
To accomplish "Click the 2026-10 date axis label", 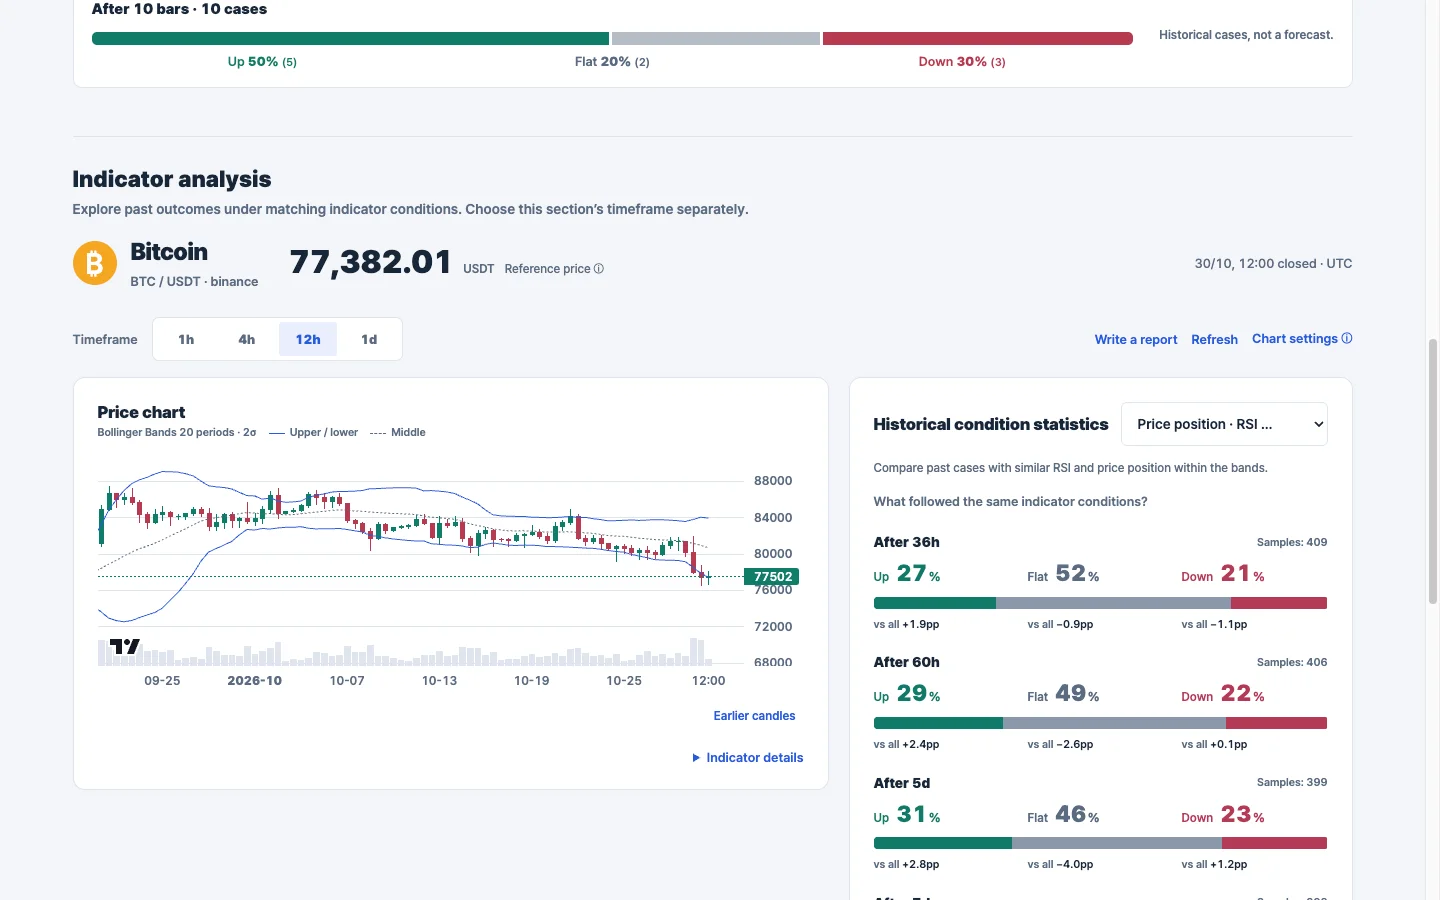I will (254, 681).
